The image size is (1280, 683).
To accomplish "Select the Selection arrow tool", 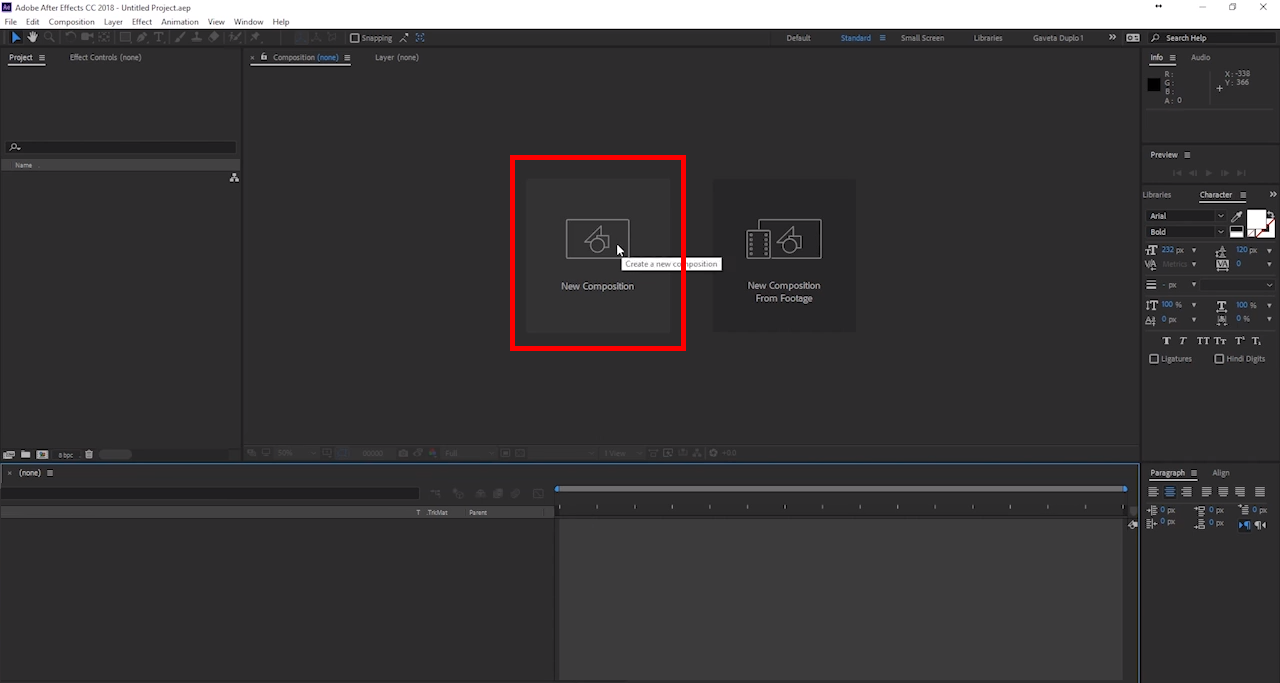I will point(16,38).
